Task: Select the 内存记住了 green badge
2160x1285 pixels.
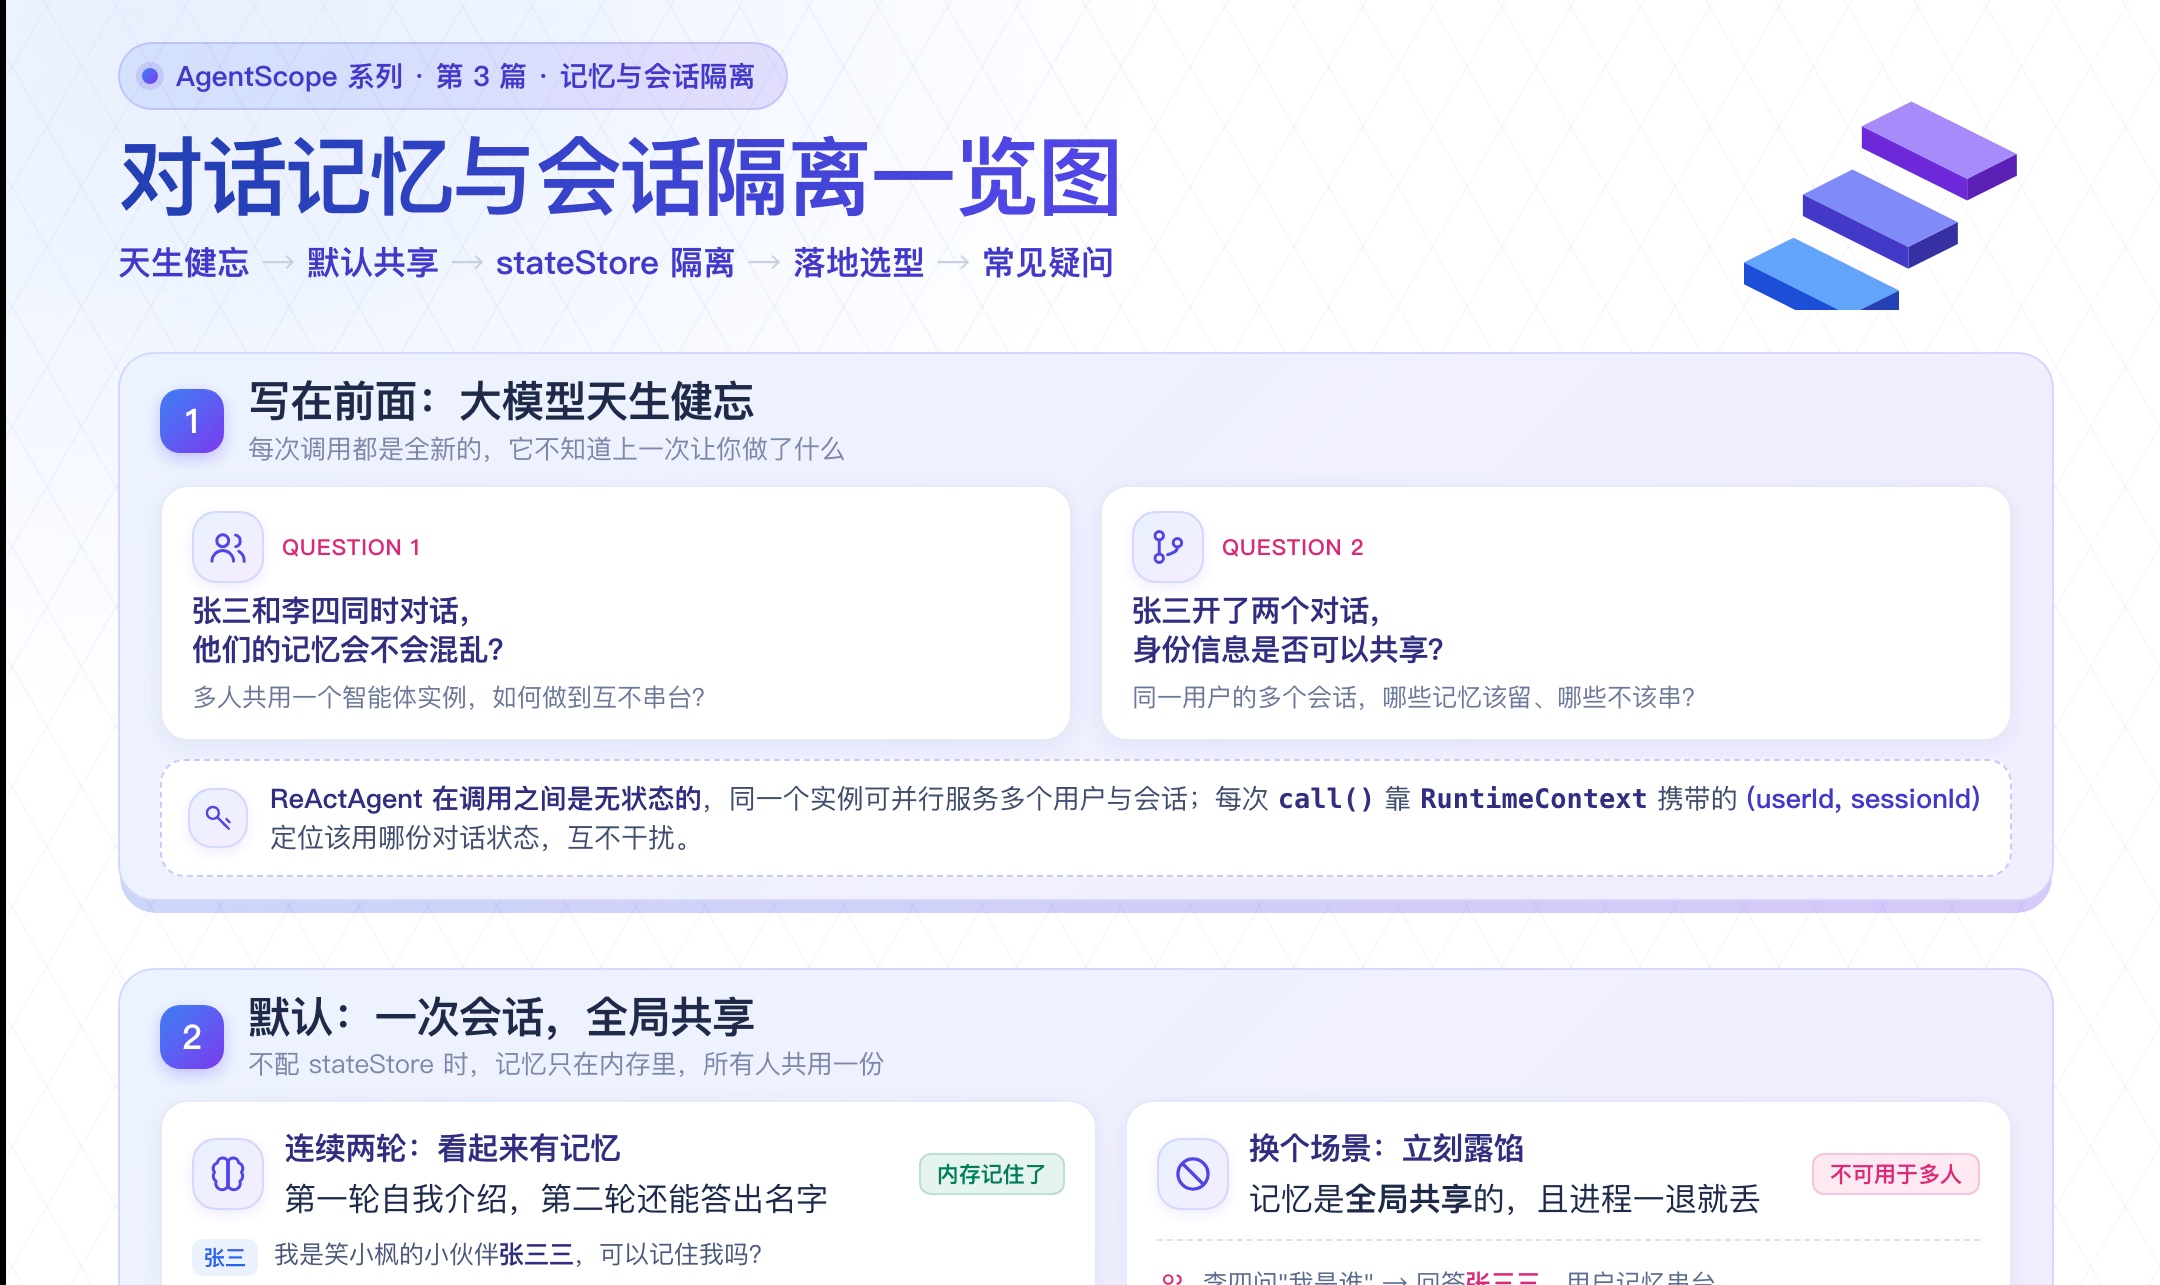Action: [992, 1174]
